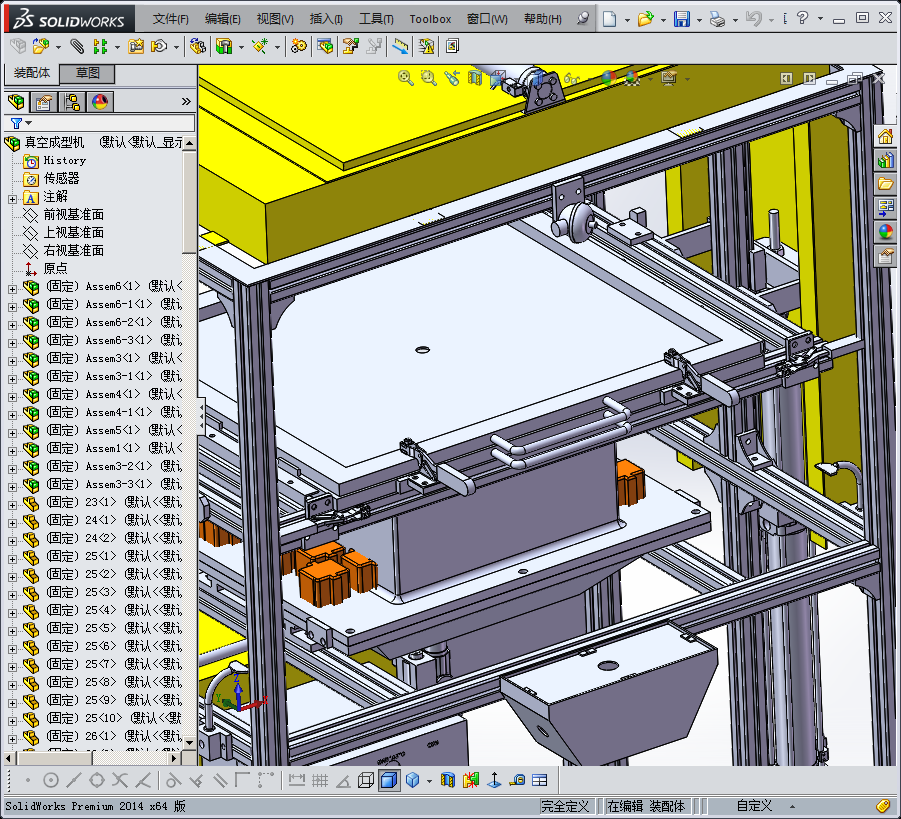The image size is (901, 819).
Task: Open SolidWorks Resources home icon
Action: [885, 136]
